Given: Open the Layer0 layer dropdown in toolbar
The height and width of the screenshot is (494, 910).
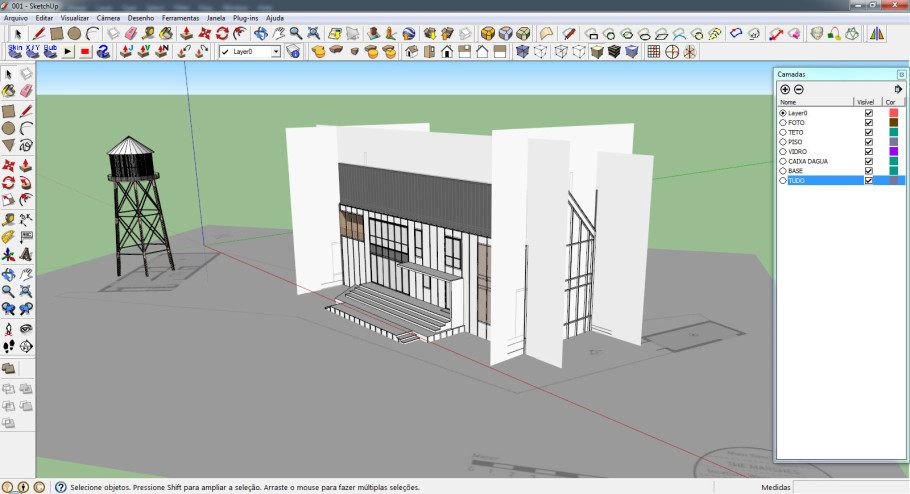Looking at the screenshot, I should (276, 52).
